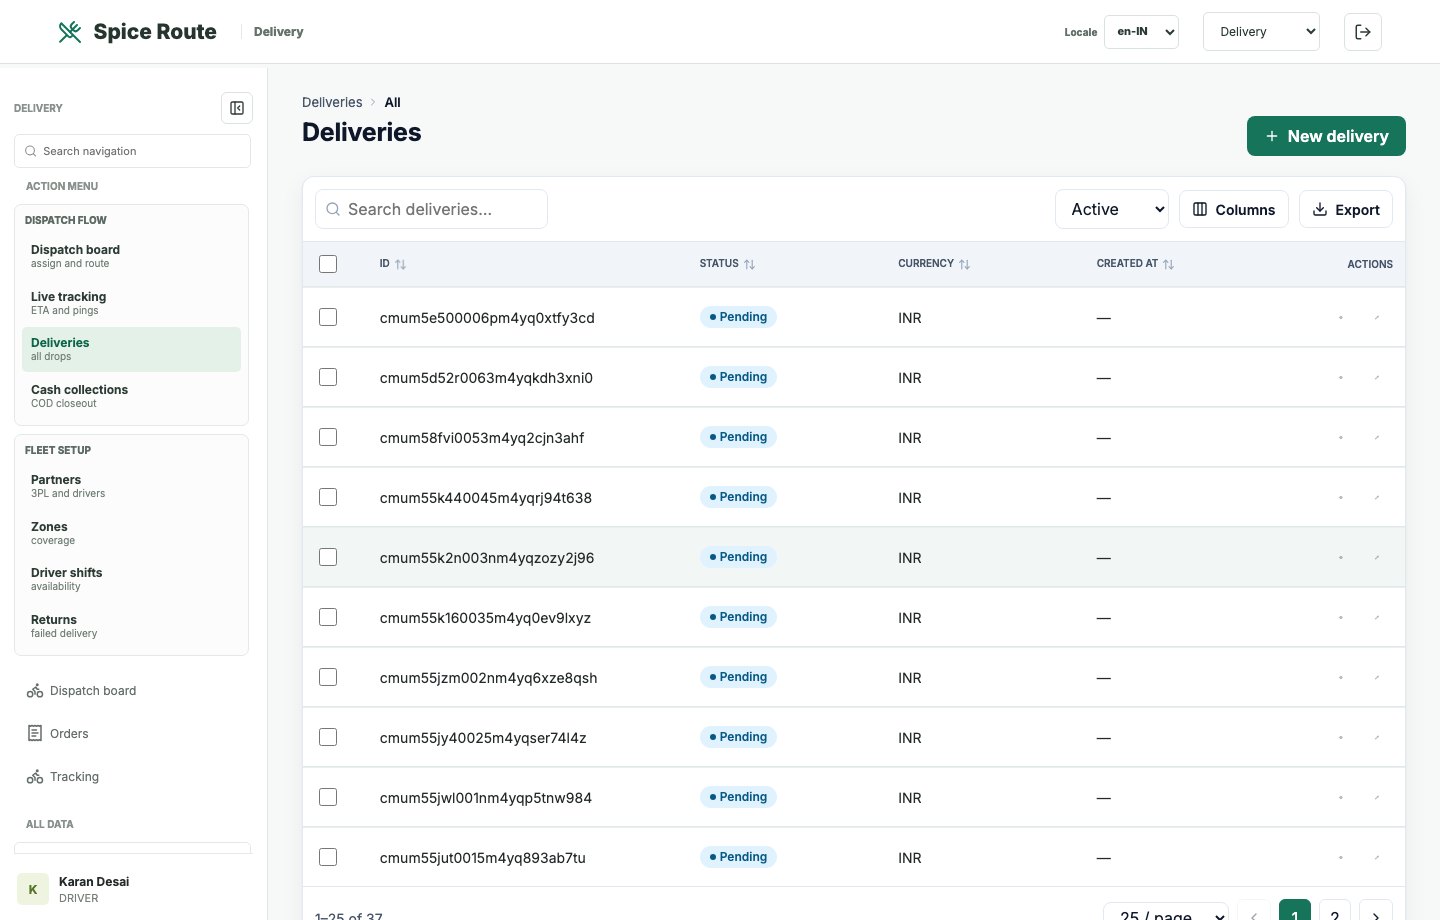Open Dispatch board 'assign and route'
Image resolution: width=1440 pixels, height=920 pixels.
pos(131,257)
